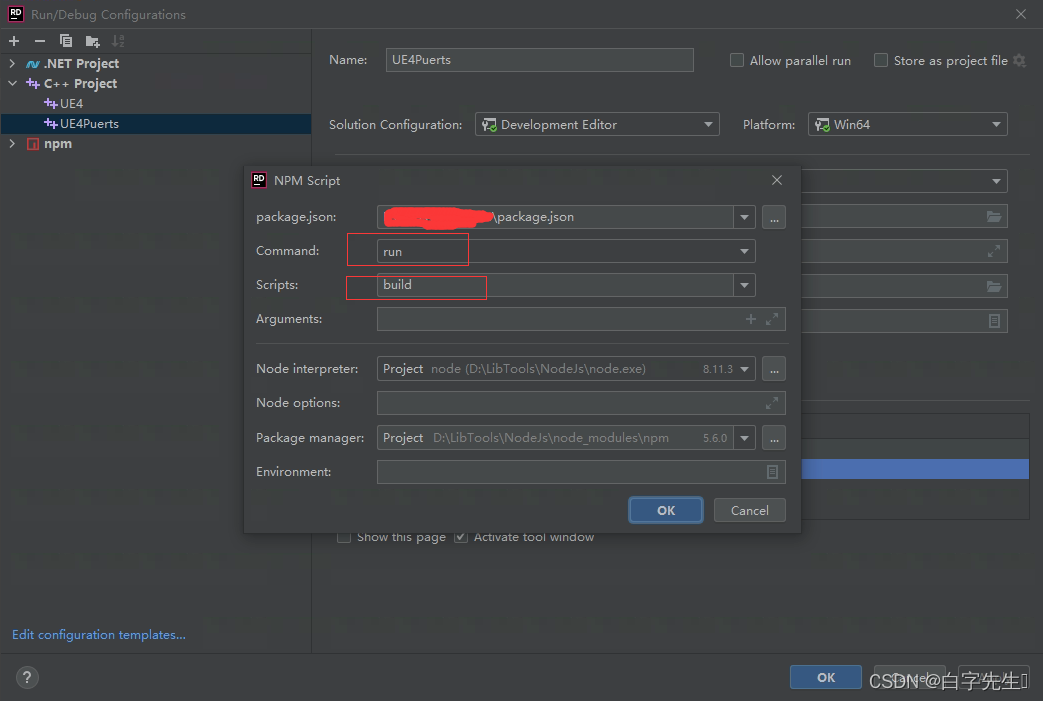This screenshot has height=701, width=1043.
Task: Copy the selected configuration
Action: pyautogui.click(x=66, y=41)
